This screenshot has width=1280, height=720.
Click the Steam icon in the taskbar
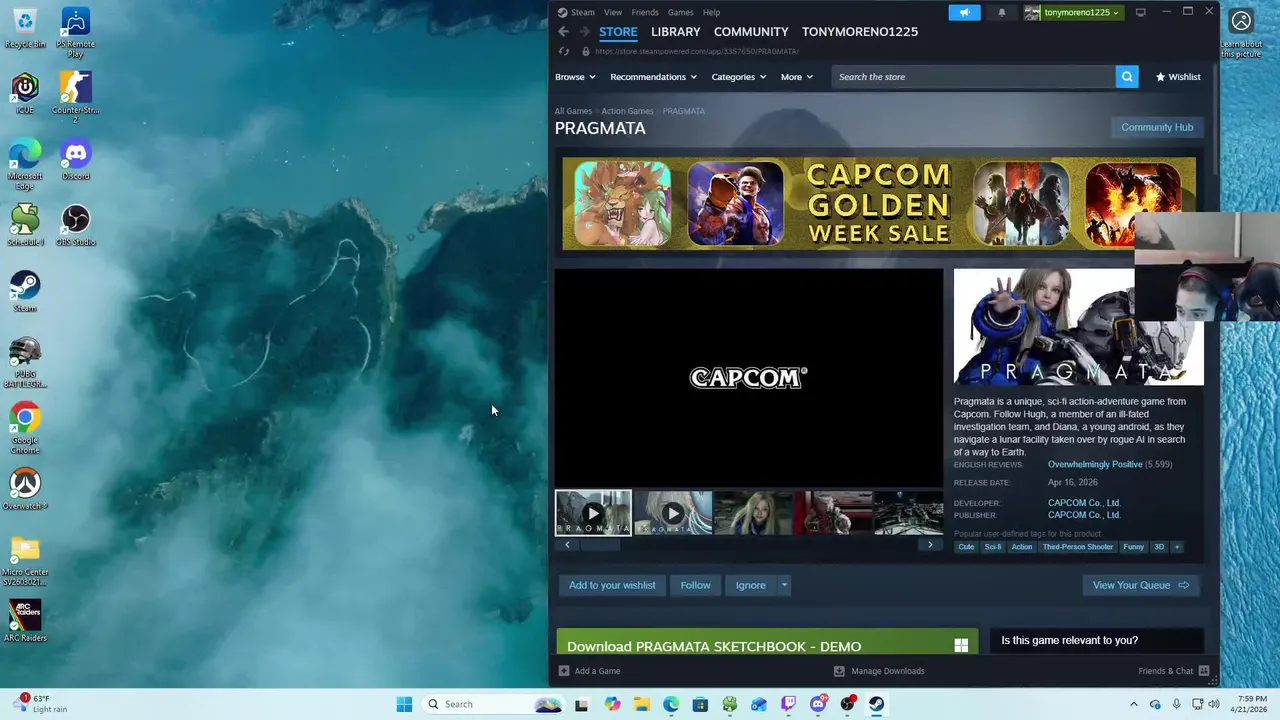pos(877,704)
